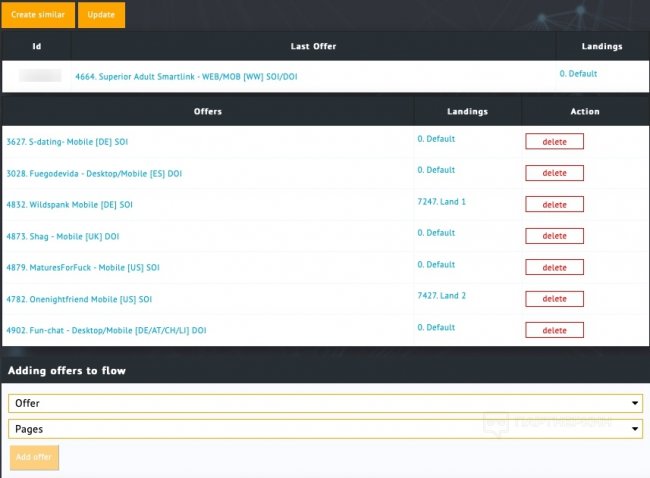Screen dimensions: 650x478
Task: Expand the Pages dropdown
Action: 325,428
